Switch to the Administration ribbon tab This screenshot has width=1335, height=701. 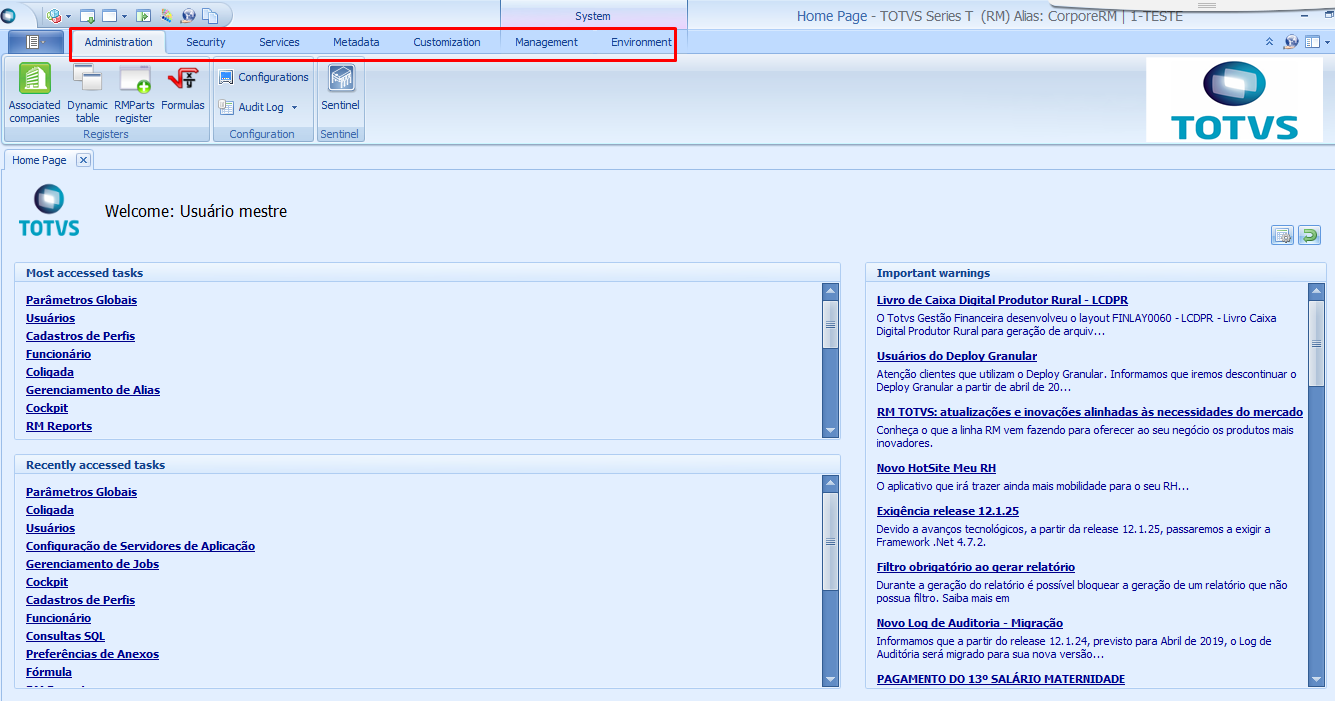[x=119, y=42]
